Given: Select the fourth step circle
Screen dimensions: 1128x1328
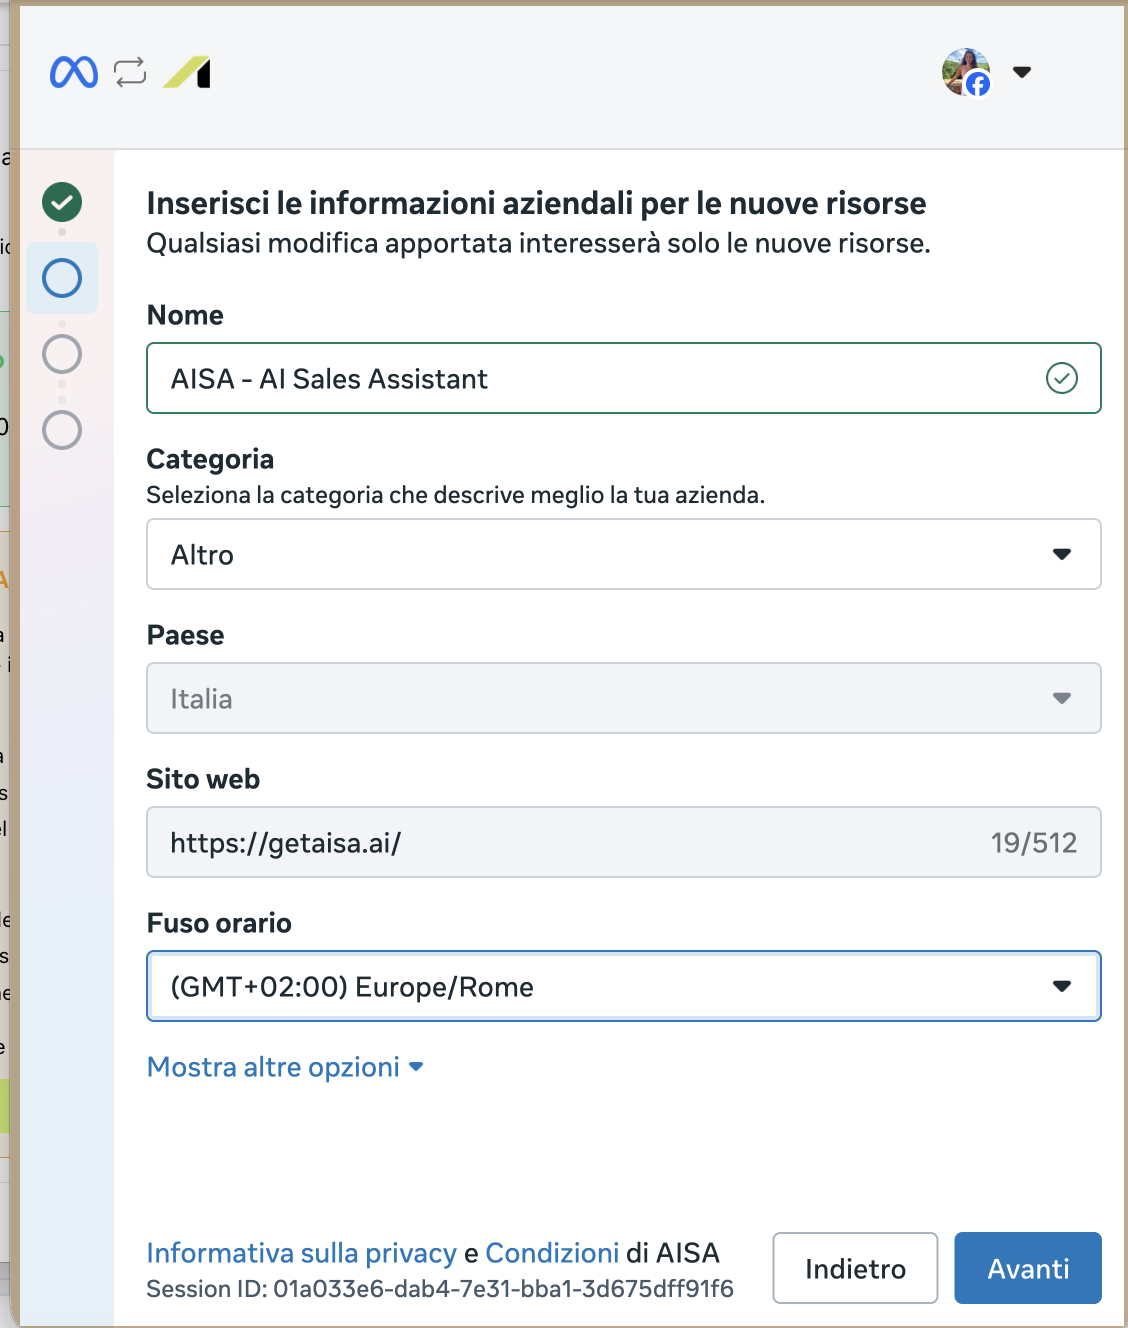Looking at the screenshot, I should tap(62, 430).
